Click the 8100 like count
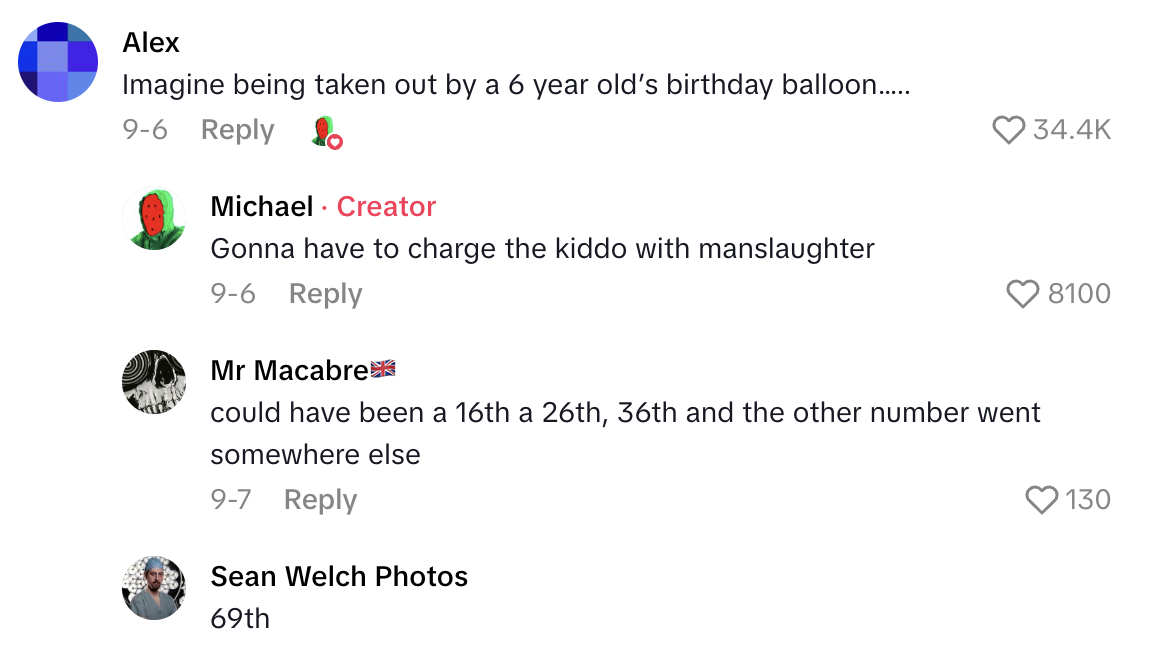Image resolution: width=1150 pixels, height=648 pixels. (x=1079, y=294)
